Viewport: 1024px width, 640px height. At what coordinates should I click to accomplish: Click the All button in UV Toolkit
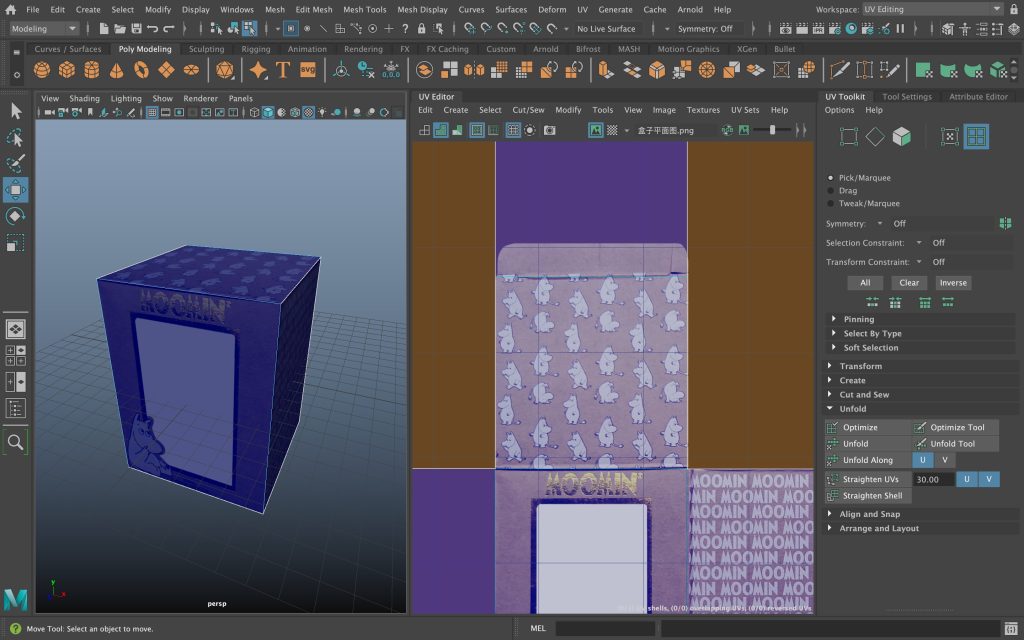(x=865, y=283)
